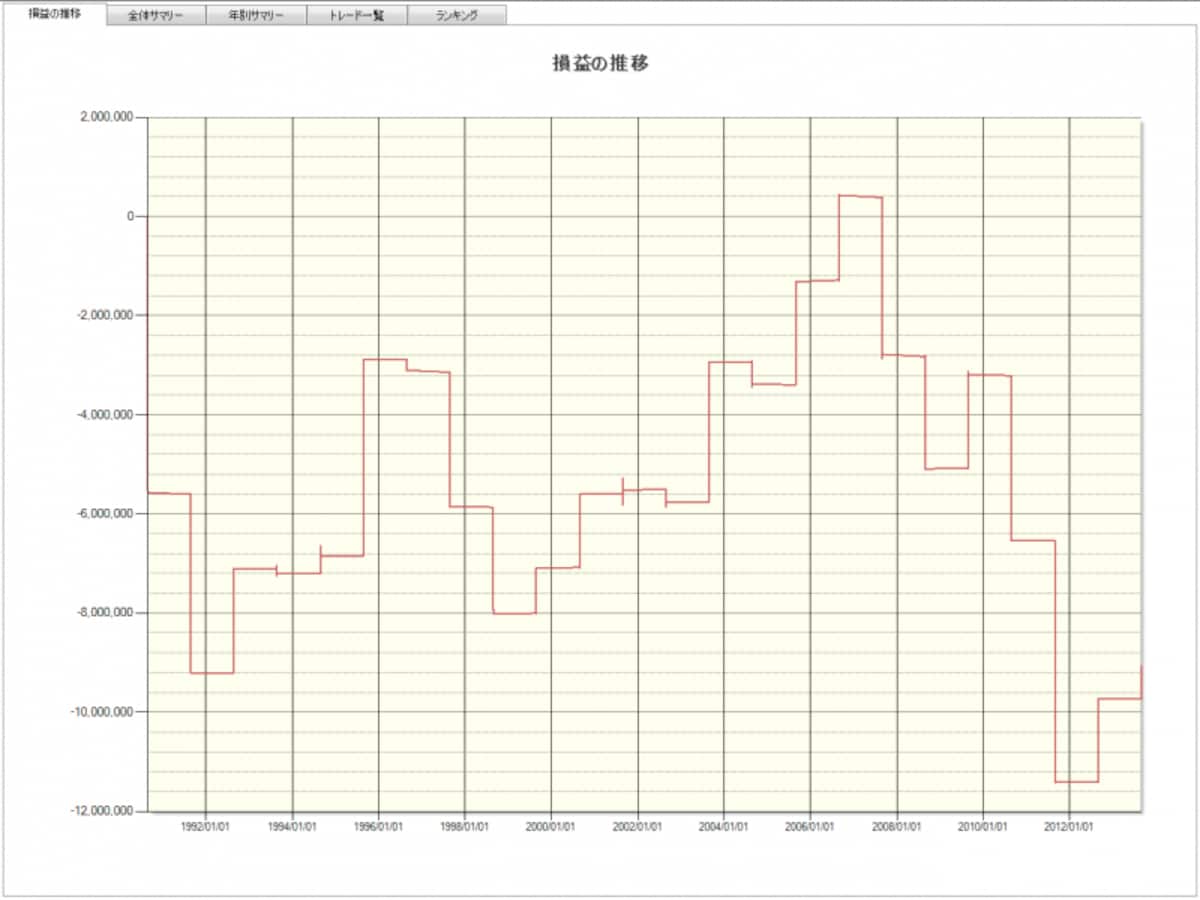Click the lowest plateau of the line near 2012
The height and width of the screenshot is (900, 1200).
[1077, 782]
